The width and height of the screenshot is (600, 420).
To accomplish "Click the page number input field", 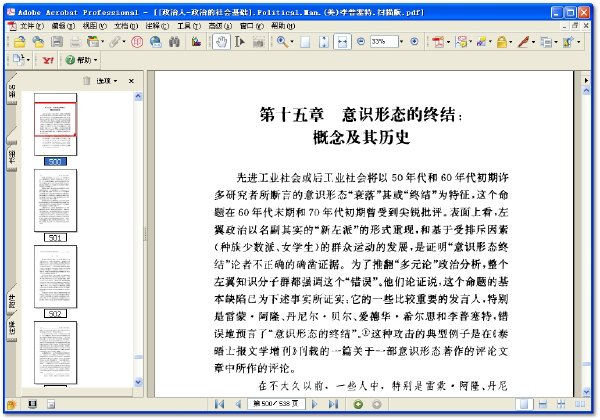I will coord(276,404).
